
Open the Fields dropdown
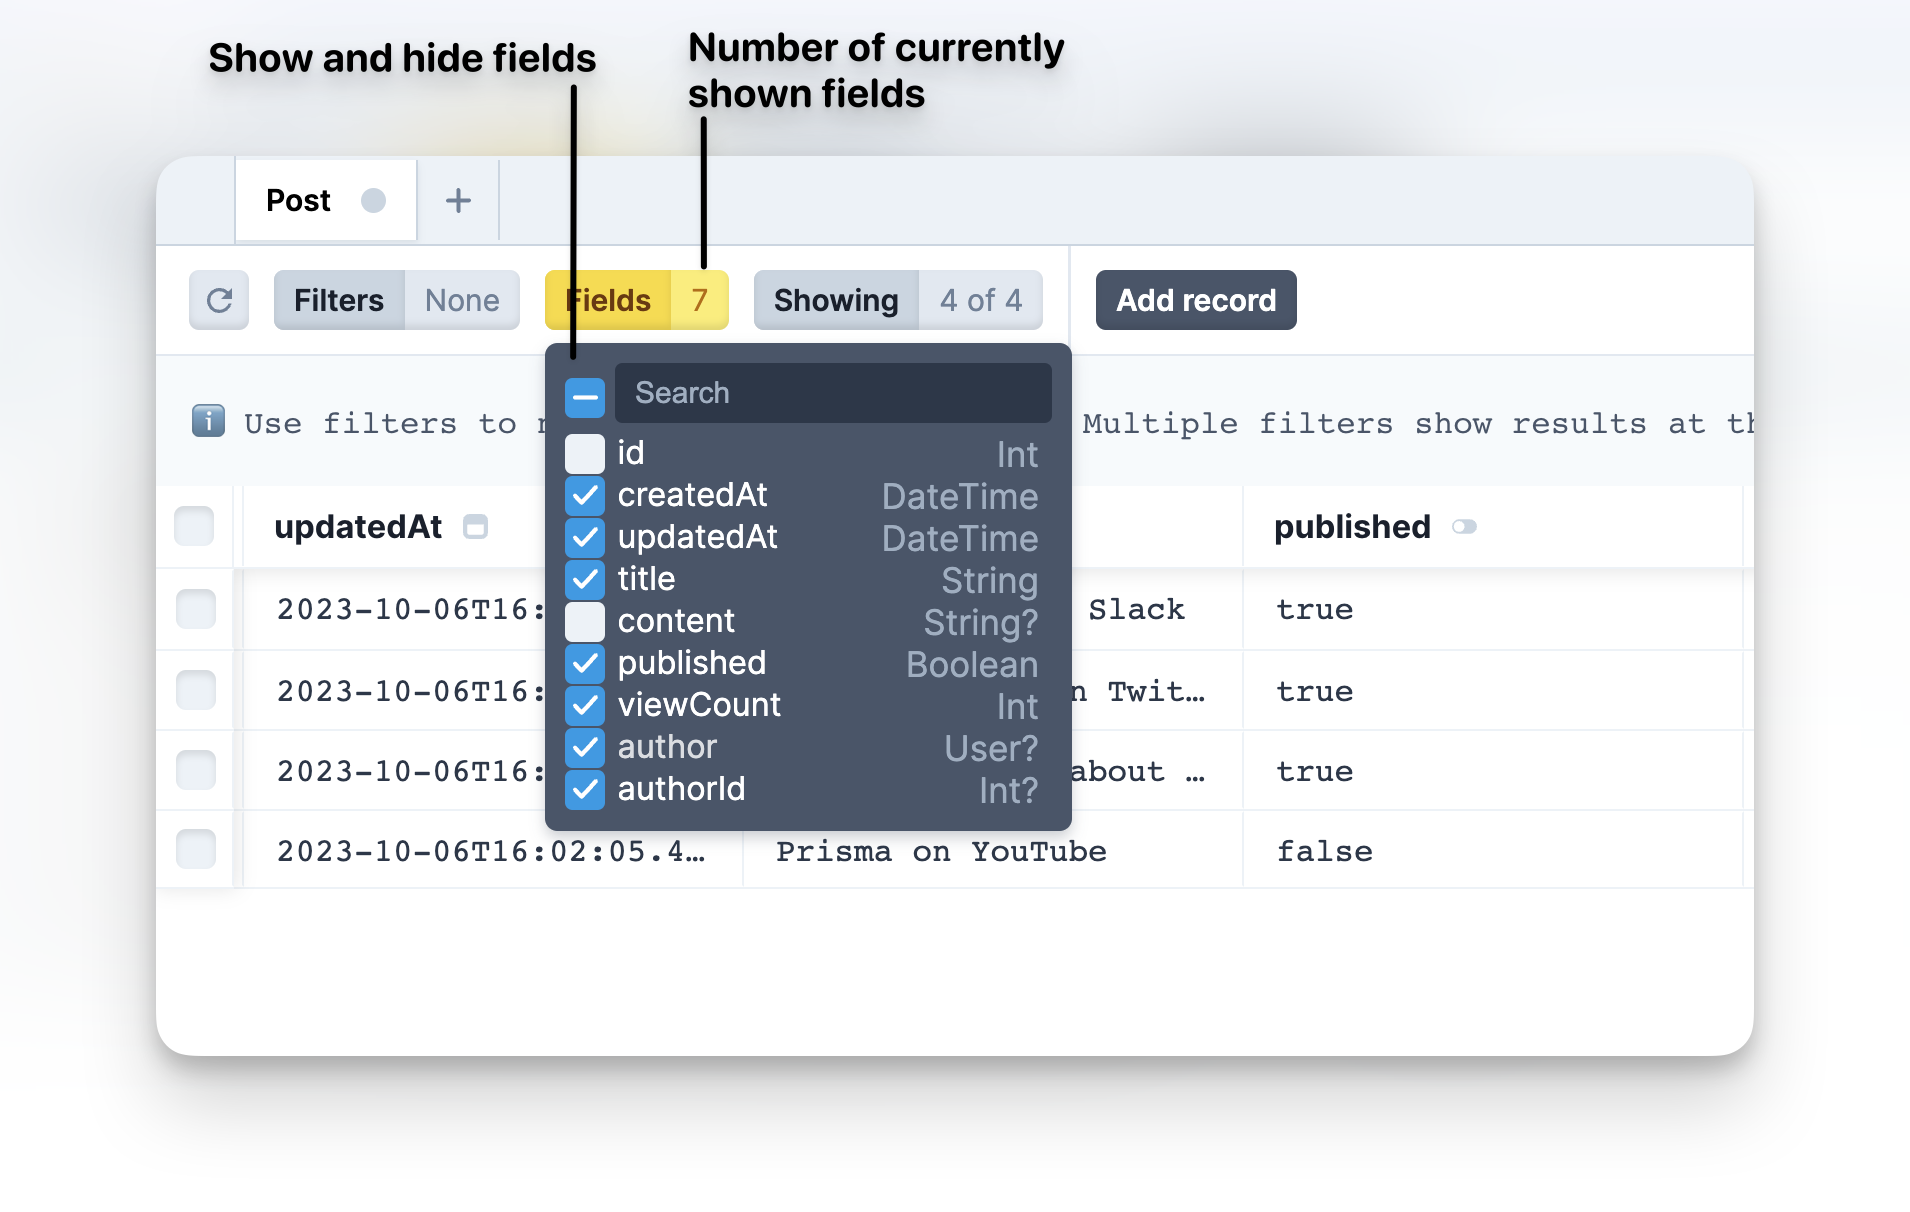tap(607, 300)
